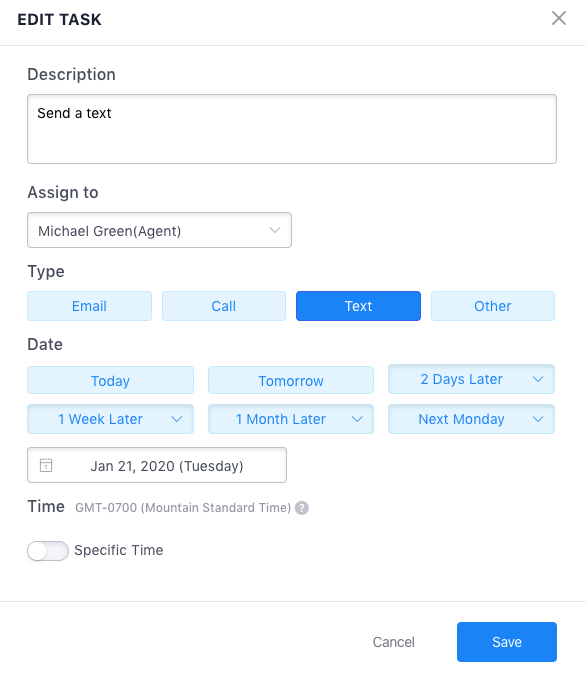Choose the Other task type
Image resolution: width=586 pixels, height=675 pixels.
pyautogui.click(x=493, y=306)
